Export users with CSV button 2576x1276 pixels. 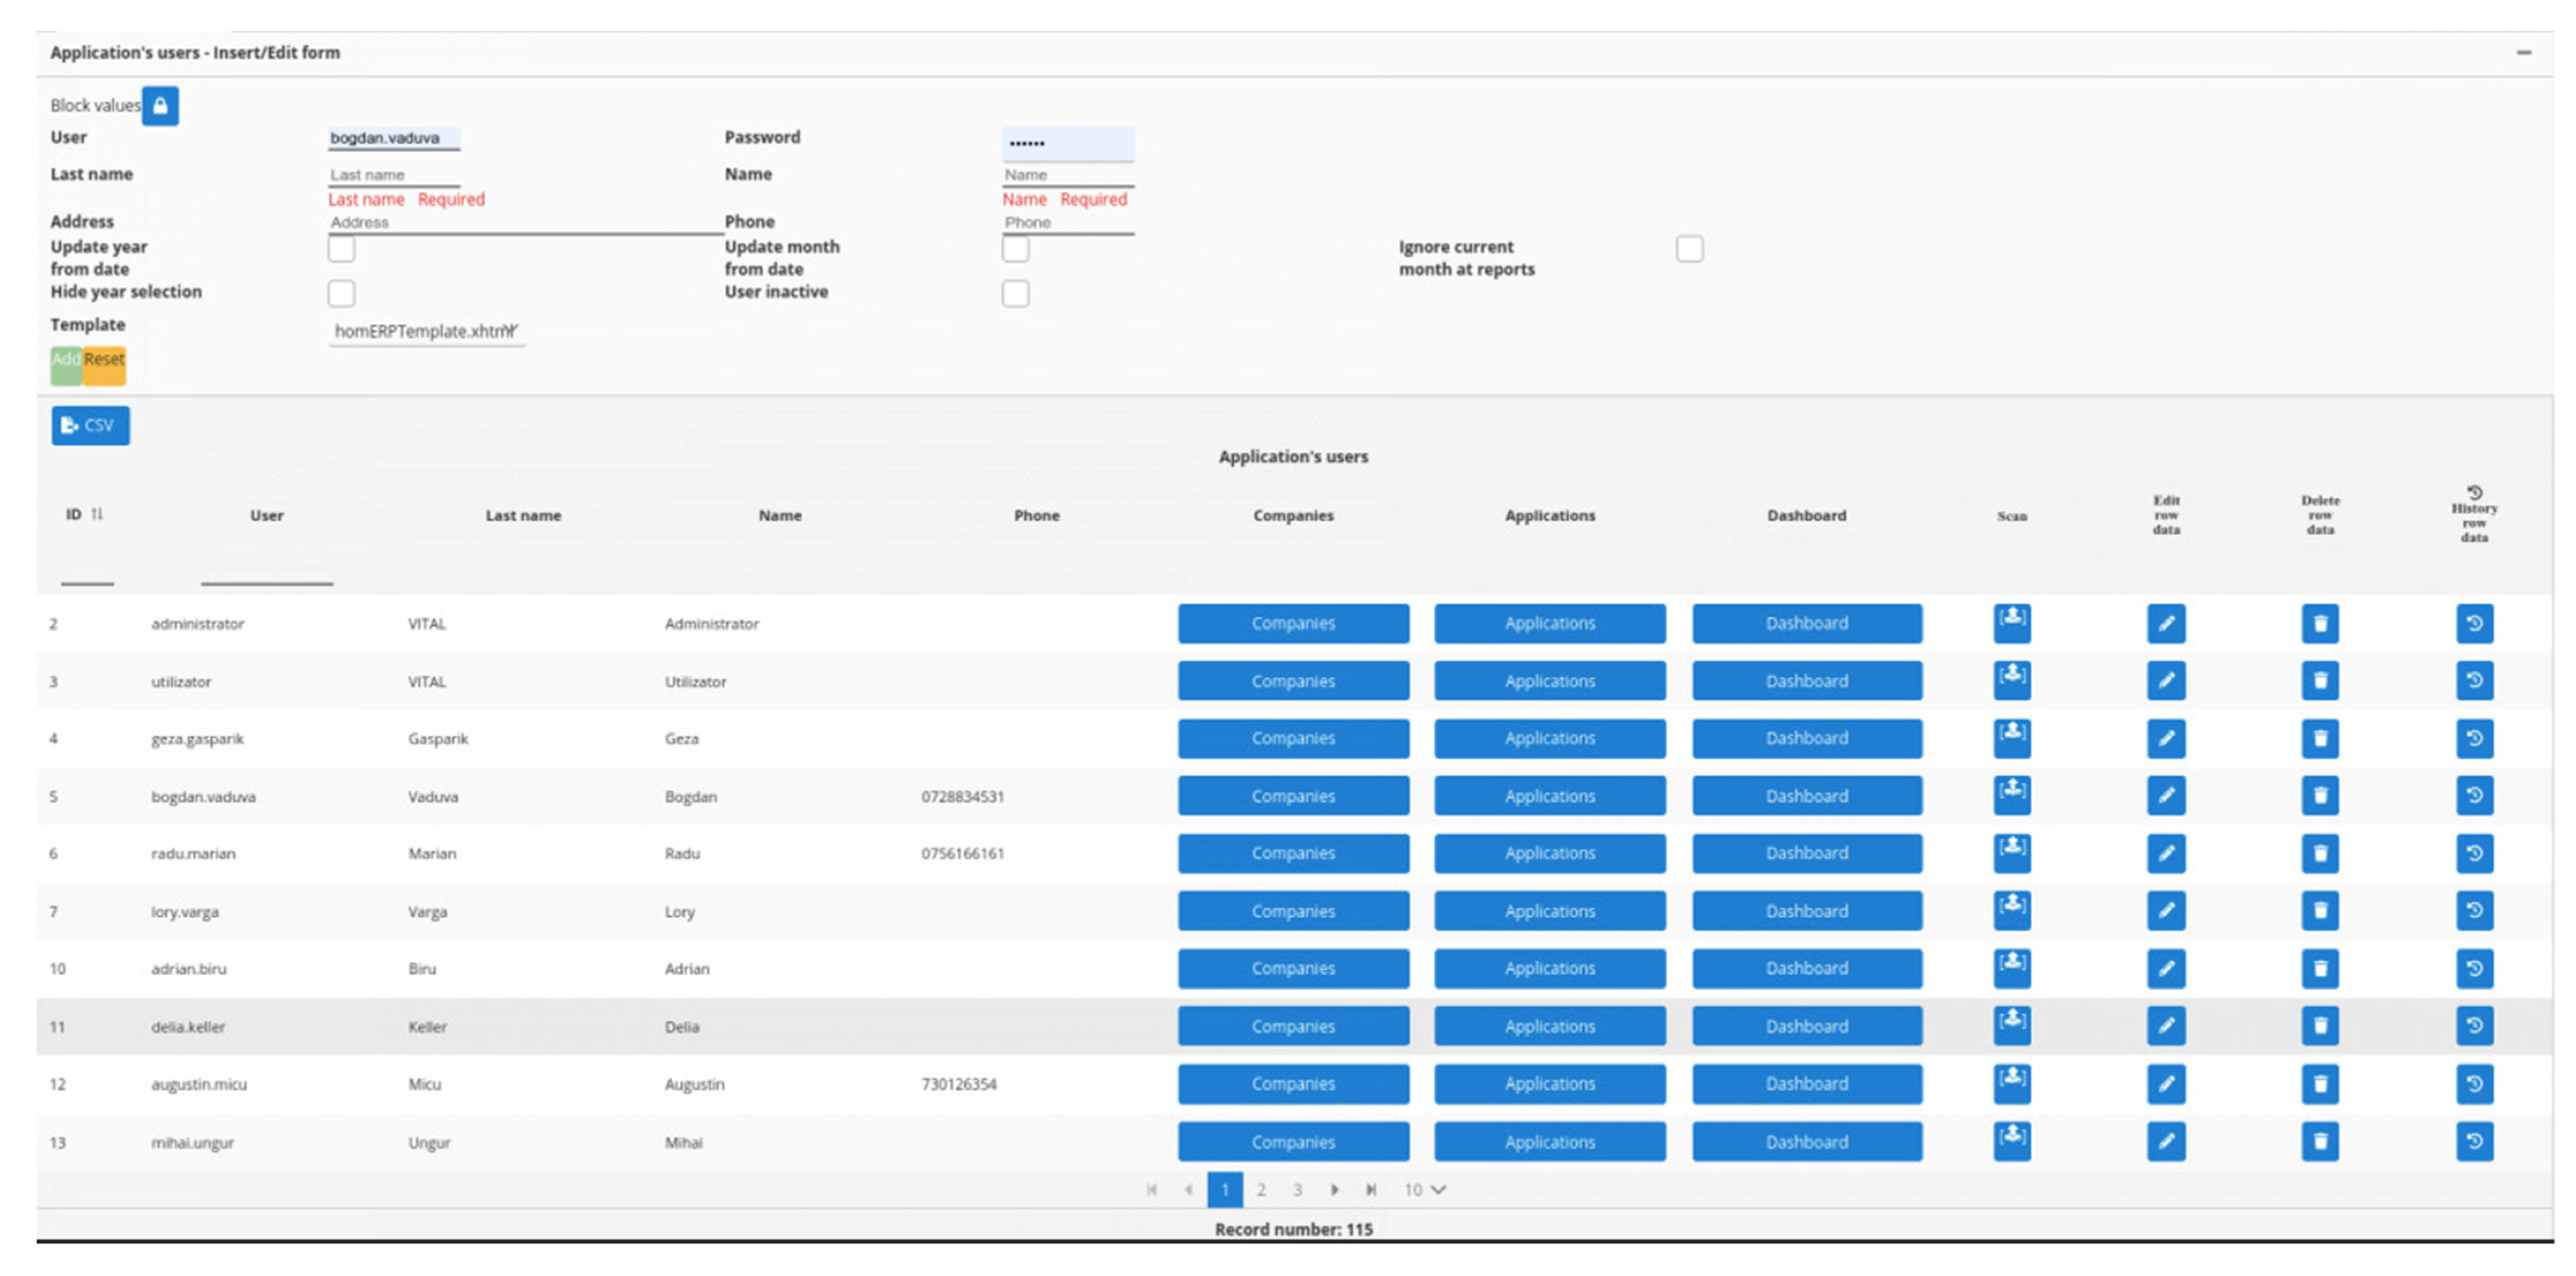point(90,426)
